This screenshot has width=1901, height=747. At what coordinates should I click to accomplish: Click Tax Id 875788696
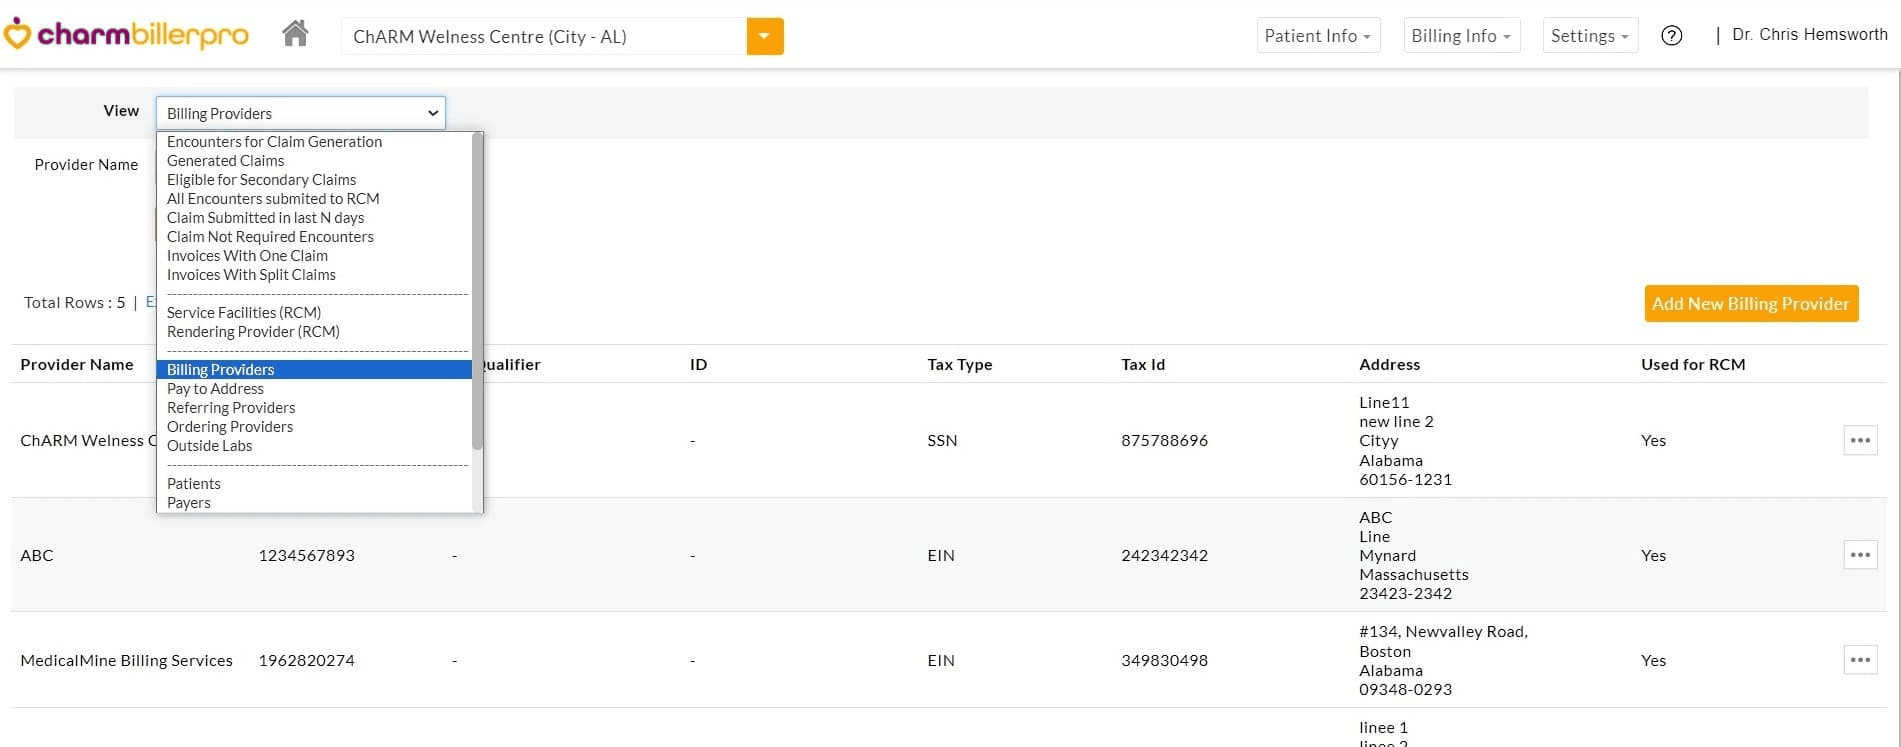1165,441
